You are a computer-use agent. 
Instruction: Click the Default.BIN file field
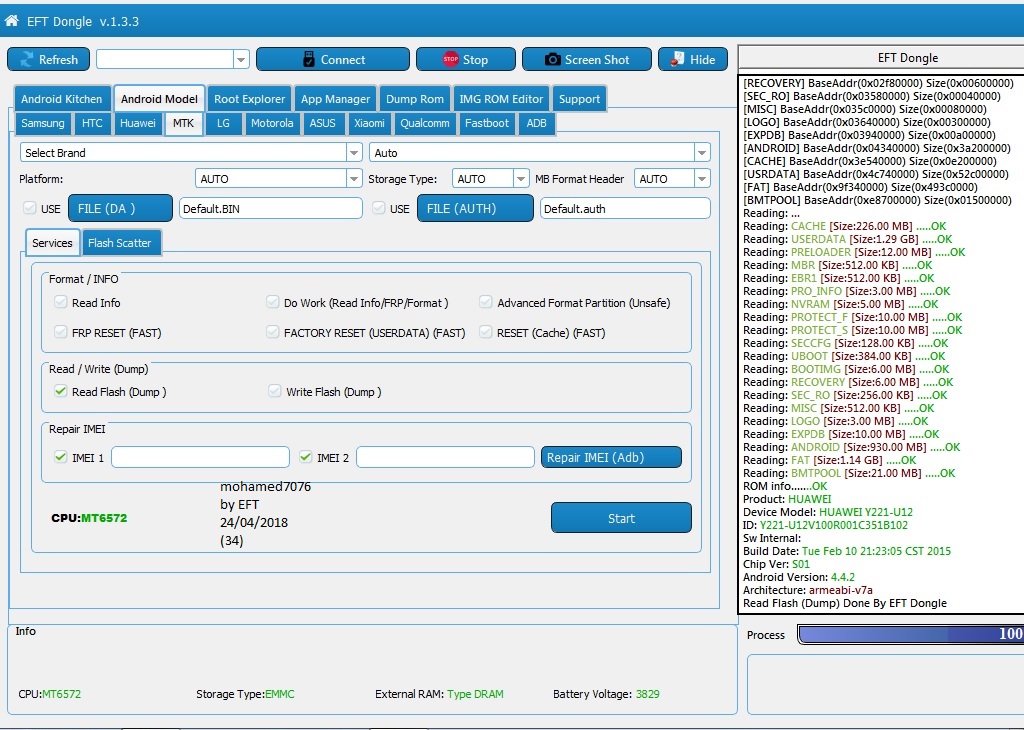coord(270,208)
